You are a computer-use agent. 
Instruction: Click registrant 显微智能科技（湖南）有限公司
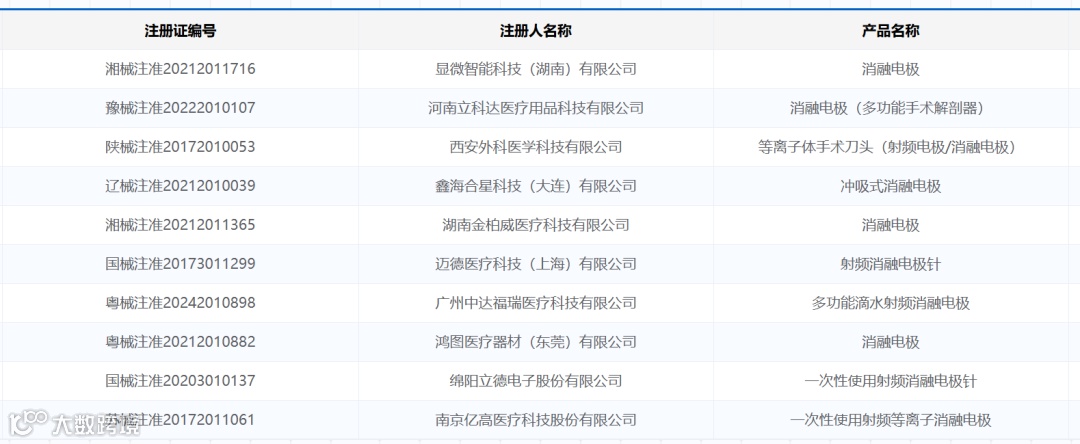(x=536, y=69)
